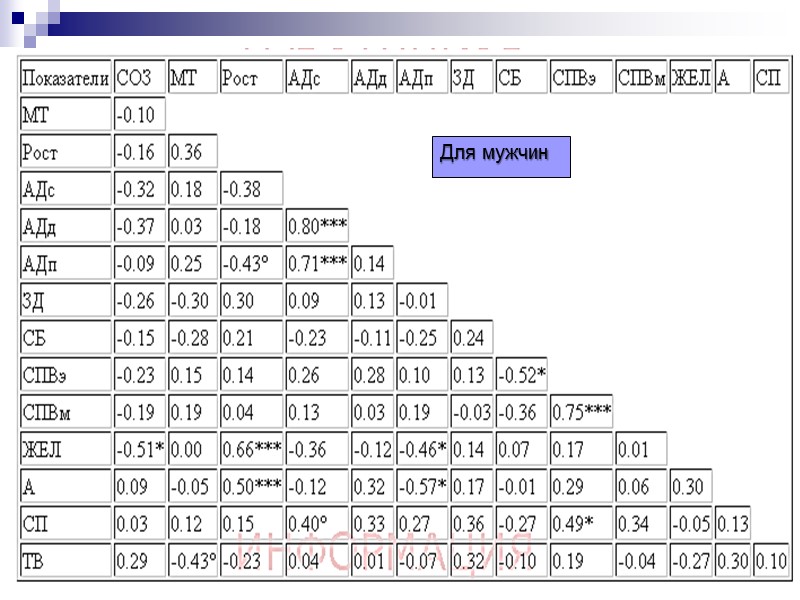
Task: Select the '-0.28' cell in СБ row
Action: coord(193,338)
